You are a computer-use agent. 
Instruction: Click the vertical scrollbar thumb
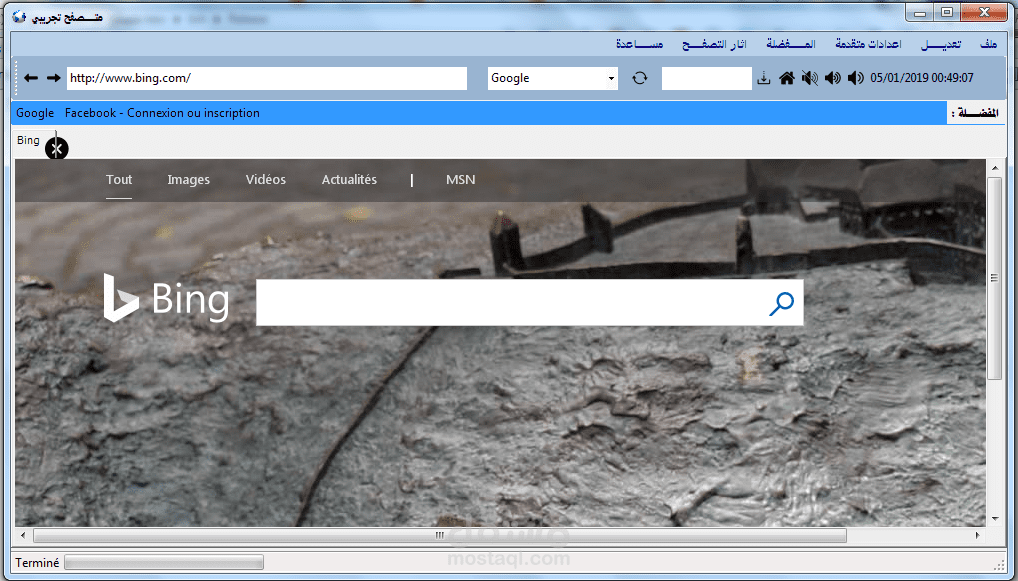point(994,278)
